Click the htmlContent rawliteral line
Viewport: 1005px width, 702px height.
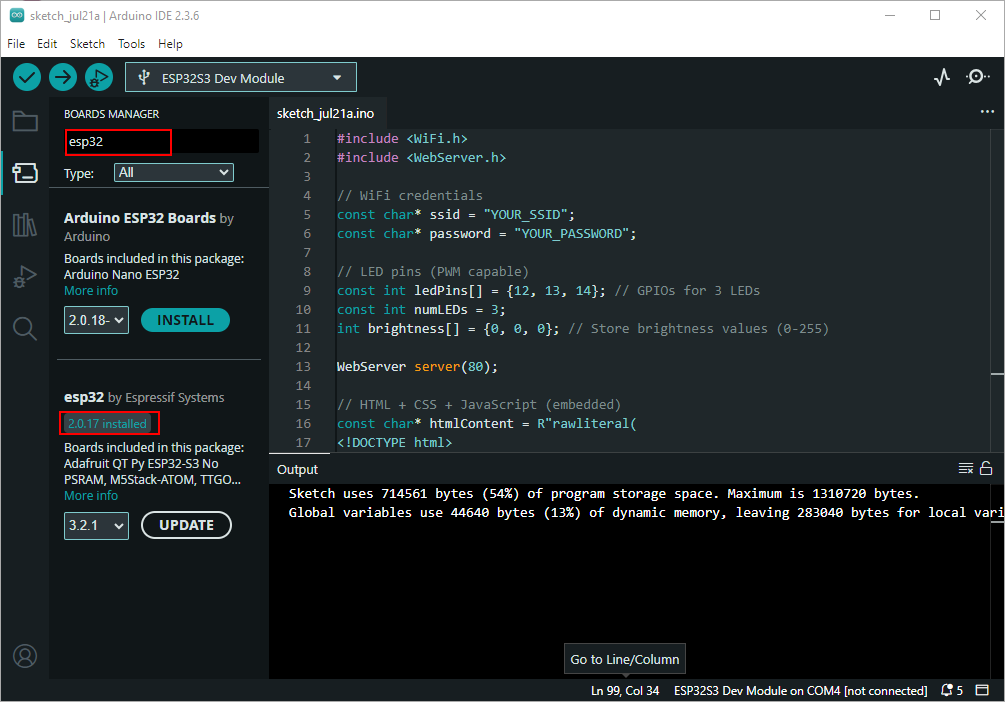click(486, 424)
